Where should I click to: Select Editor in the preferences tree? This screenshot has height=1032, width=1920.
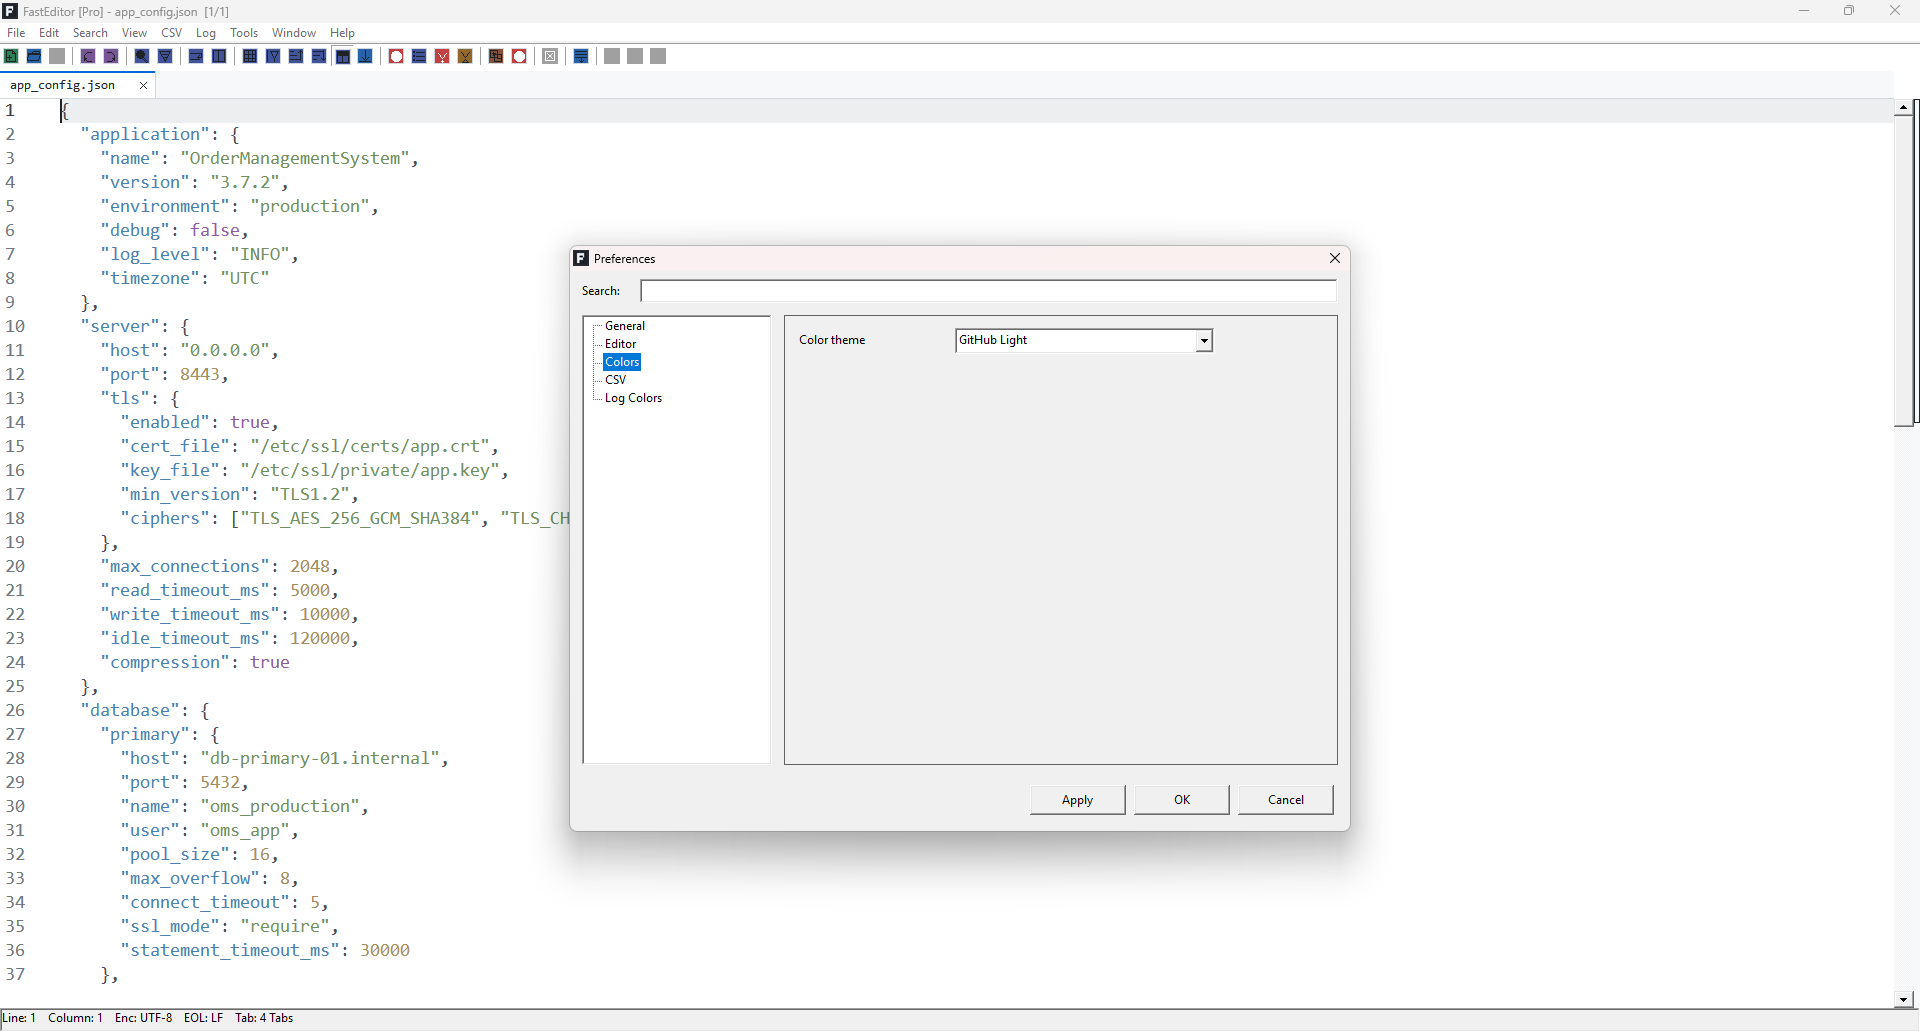[620, 344]
